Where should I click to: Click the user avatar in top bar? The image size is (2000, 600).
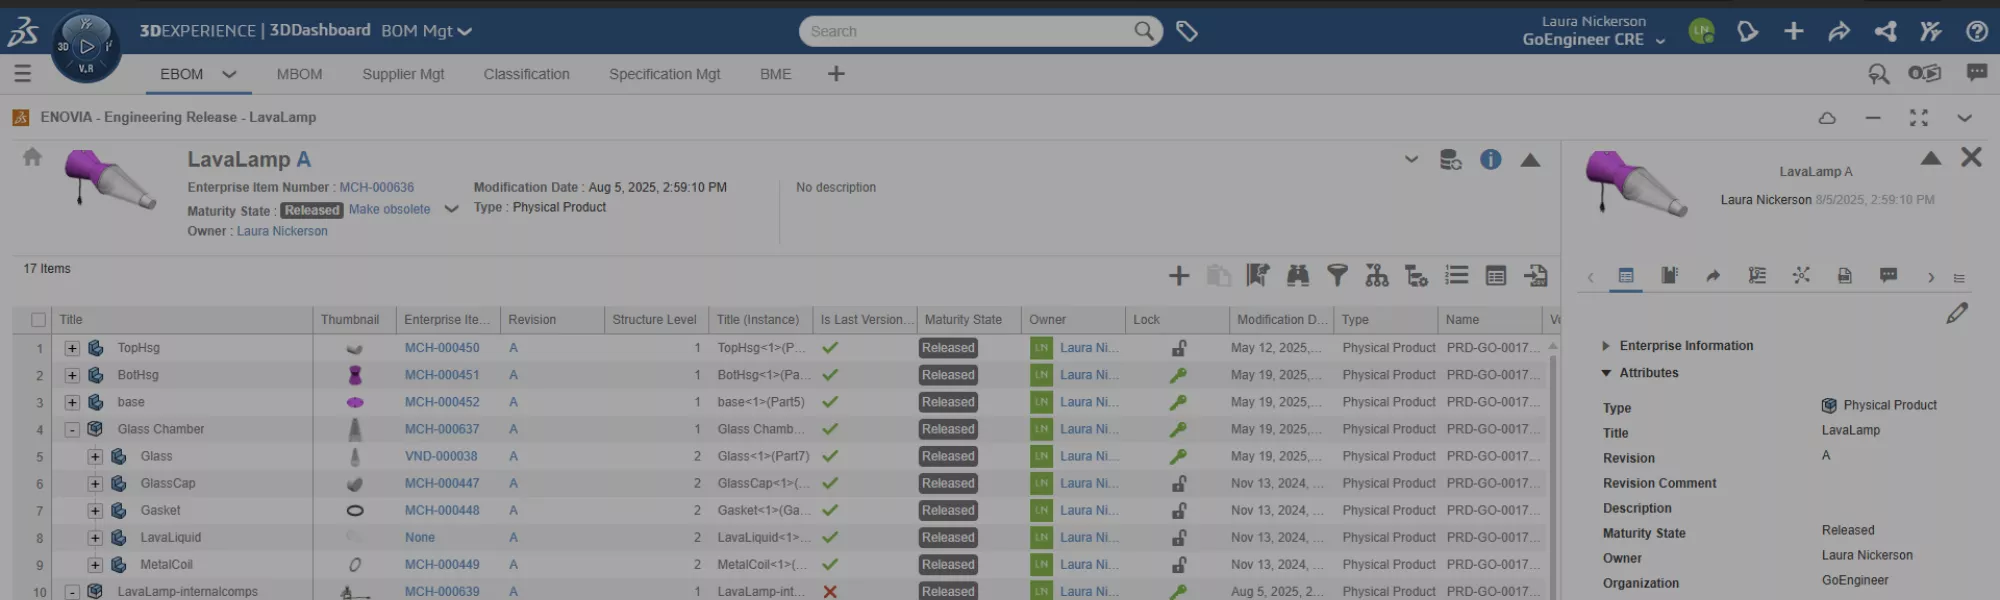pos(1701,31)
